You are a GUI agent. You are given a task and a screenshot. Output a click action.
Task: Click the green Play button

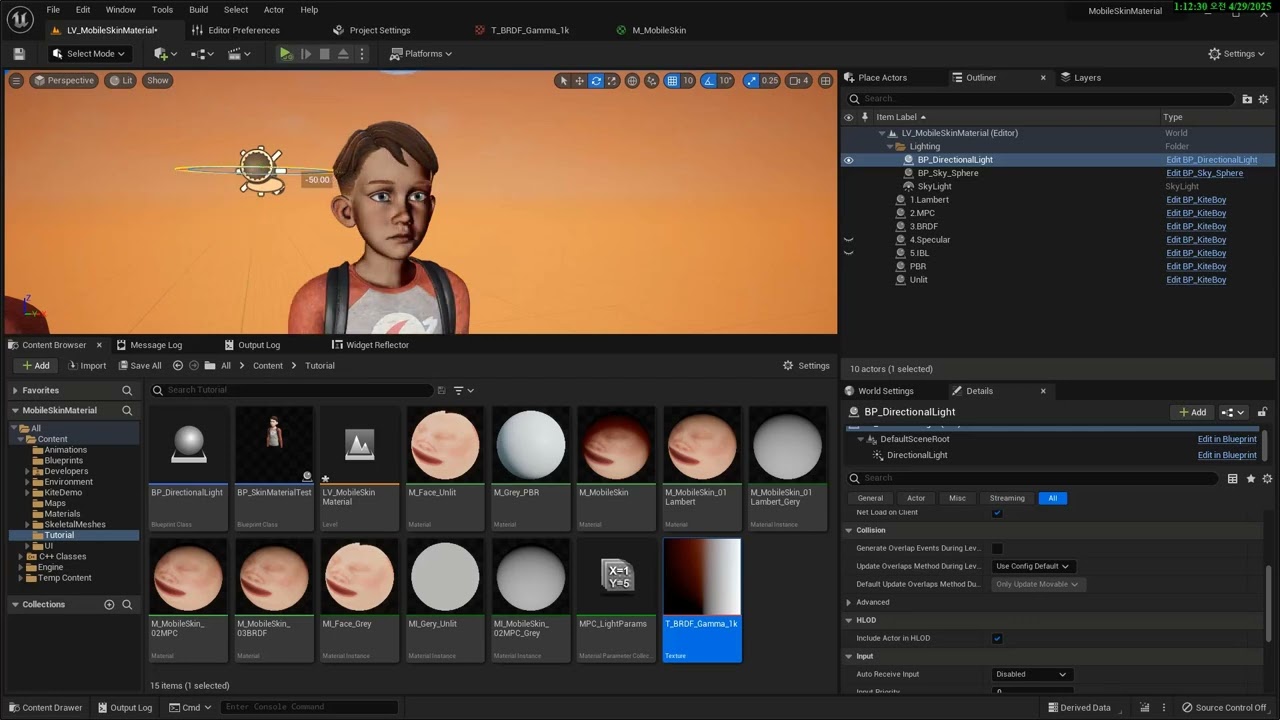286,54
